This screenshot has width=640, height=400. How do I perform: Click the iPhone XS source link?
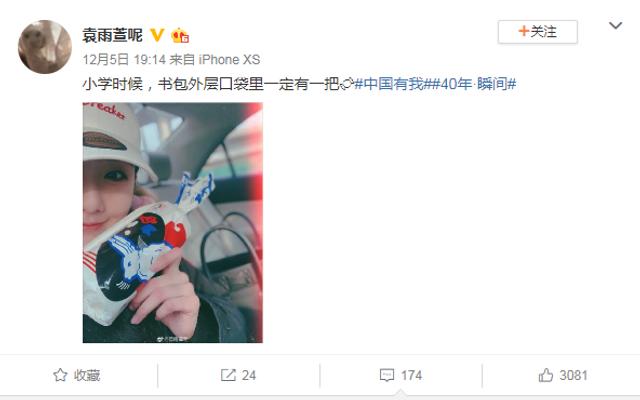[229, 60]
